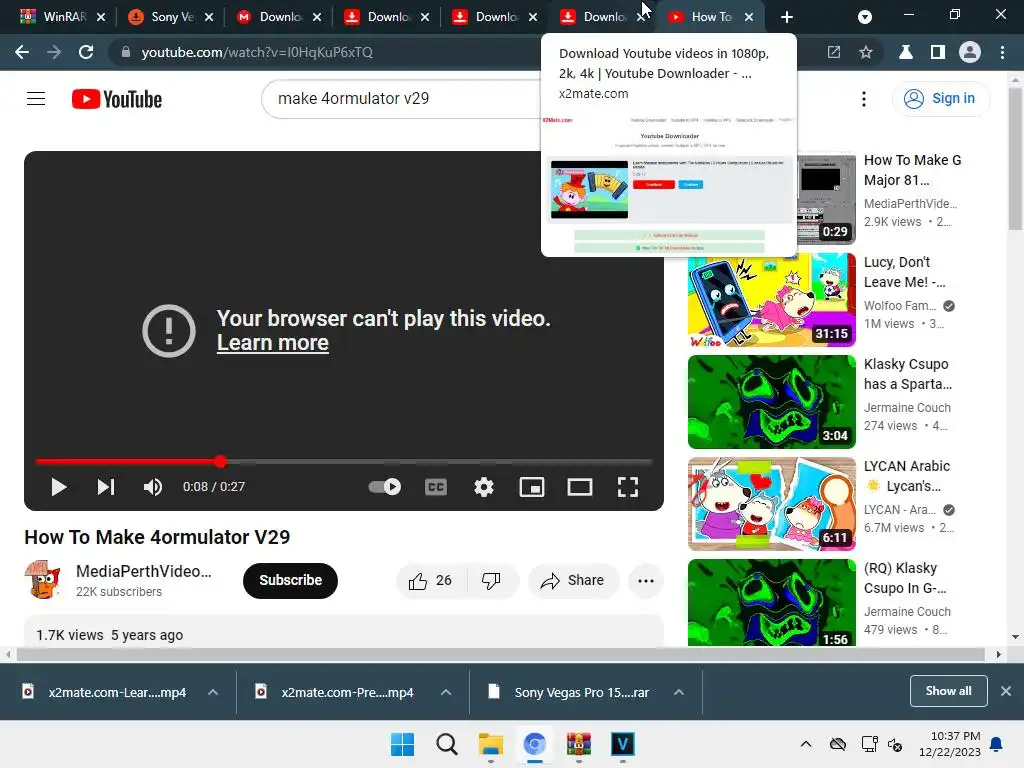This screenshot has height=768, width=1024.
Task: Go forward in browser history
Action: point(54,52)
